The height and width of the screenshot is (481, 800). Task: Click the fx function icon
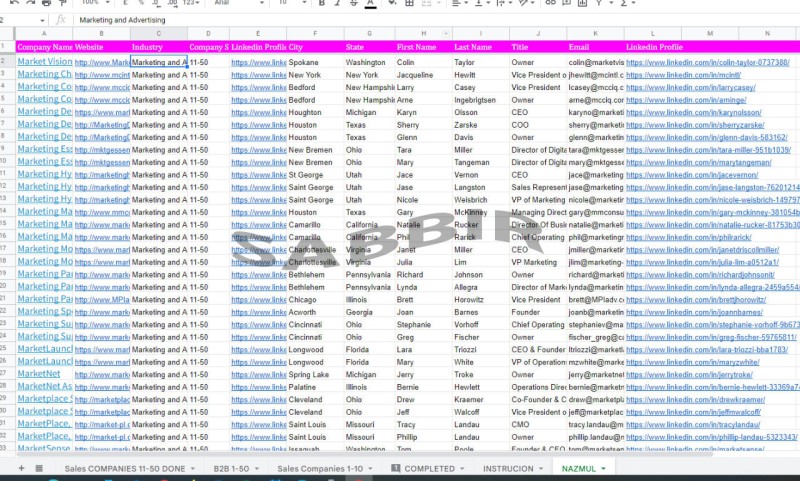pyautogui.click(x=61, y=20)
